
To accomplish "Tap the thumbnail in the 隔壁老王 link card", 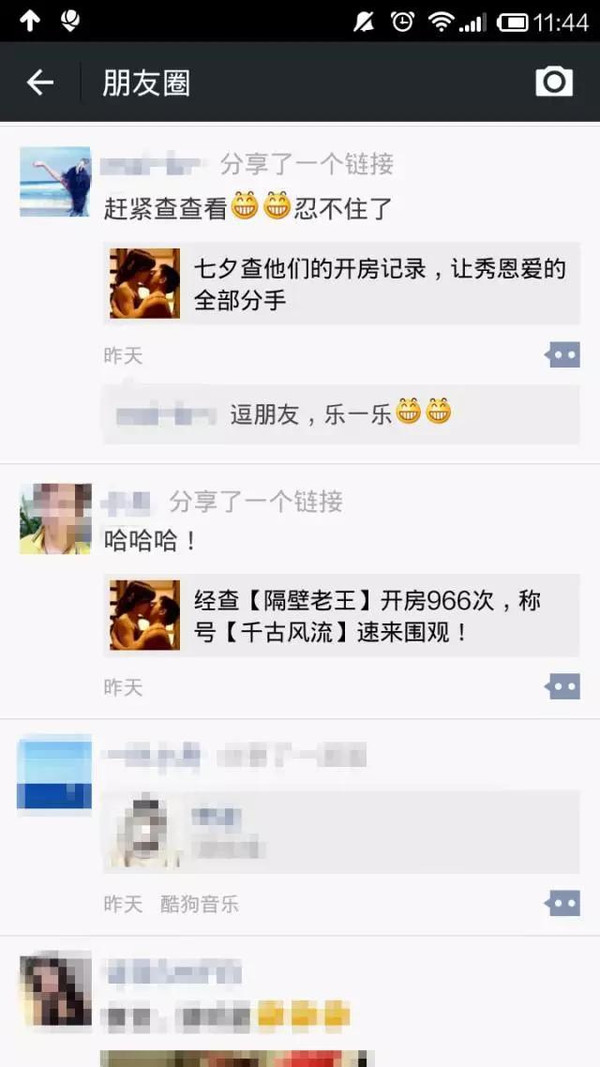I will 145,615.
